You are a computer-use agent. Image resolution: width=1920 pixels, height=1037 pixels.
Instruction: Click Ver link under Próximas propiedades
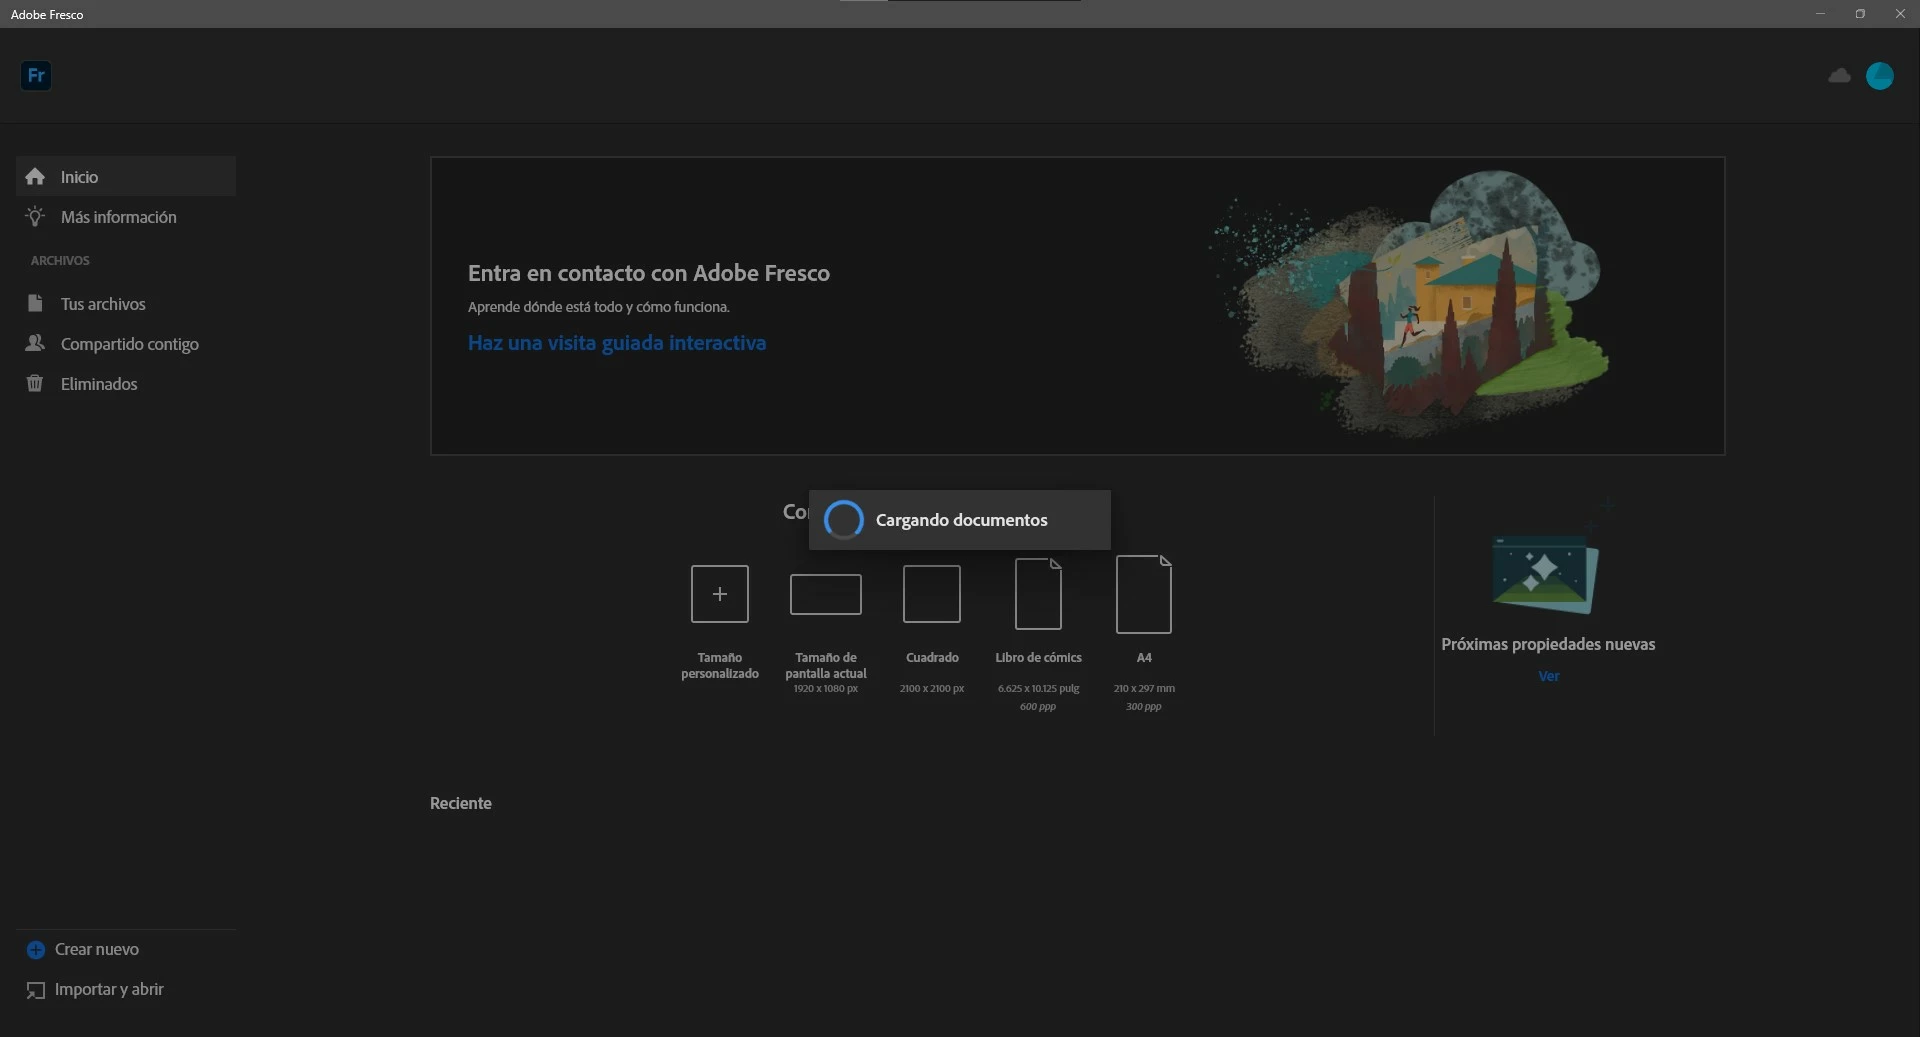tap(1549, 676)
